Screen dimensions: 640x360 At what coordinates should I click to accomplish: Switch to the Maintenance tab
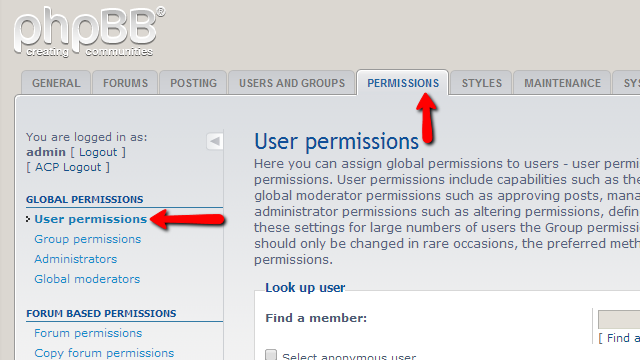(x=562, y=83)
